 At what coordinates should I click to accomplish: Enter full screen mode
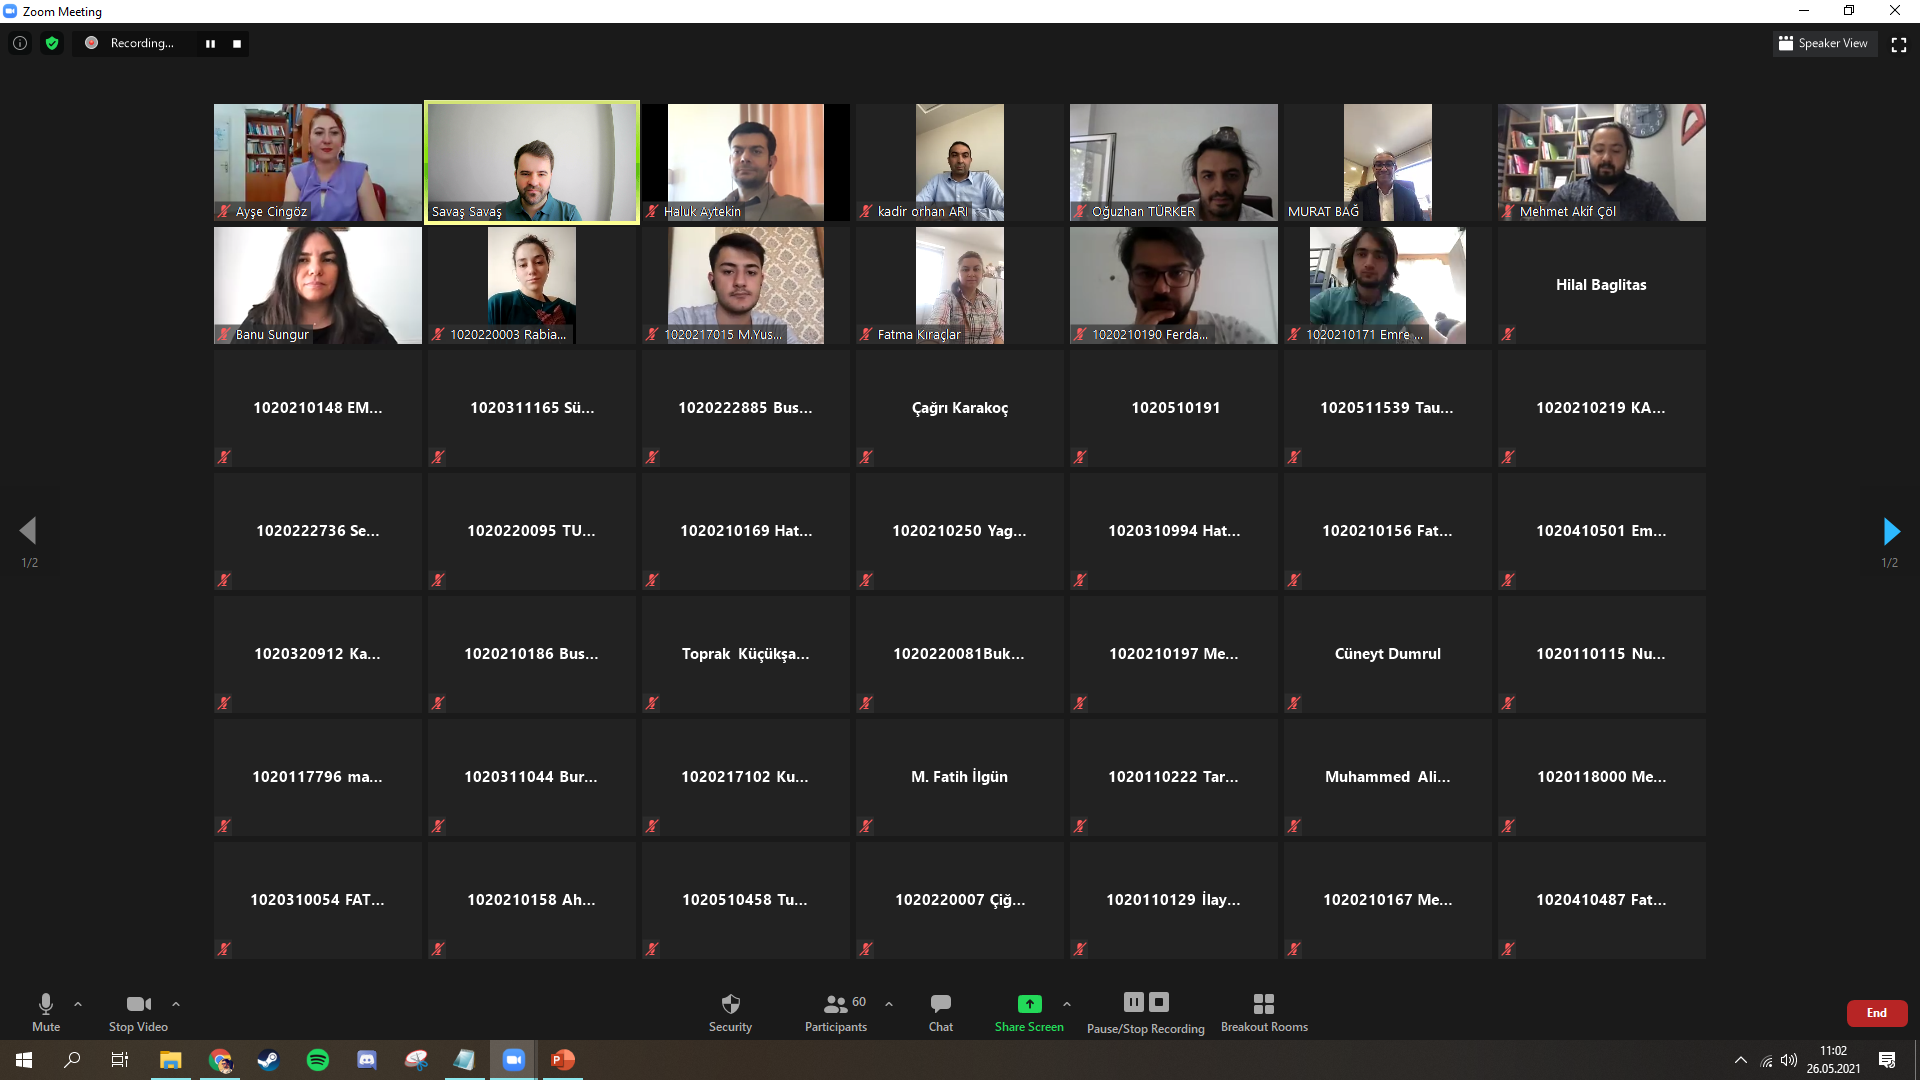1899,44
